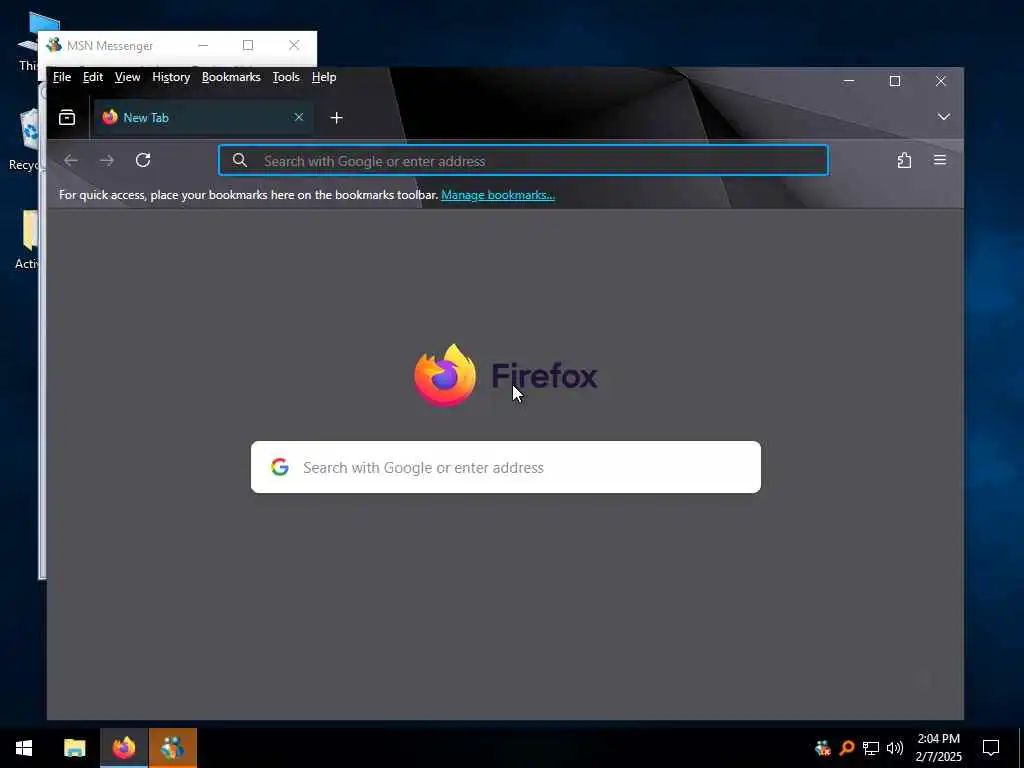Select the Firefox taskbar icon
This screenshot has height=768, width=1024.
coord(124,748)
